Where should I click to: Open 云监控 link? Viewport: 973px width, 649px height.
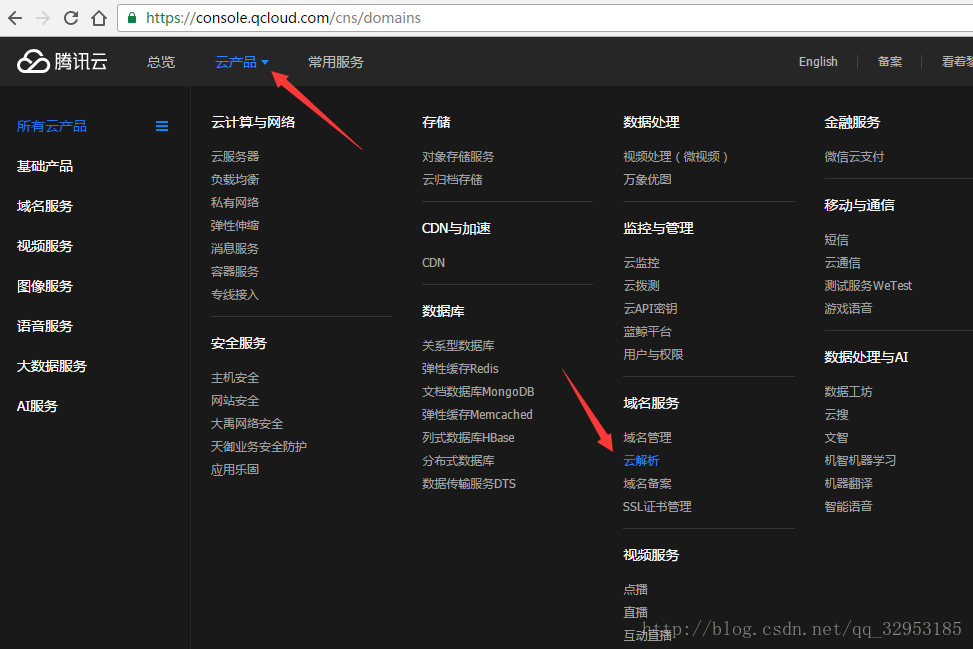coord(641,262)
